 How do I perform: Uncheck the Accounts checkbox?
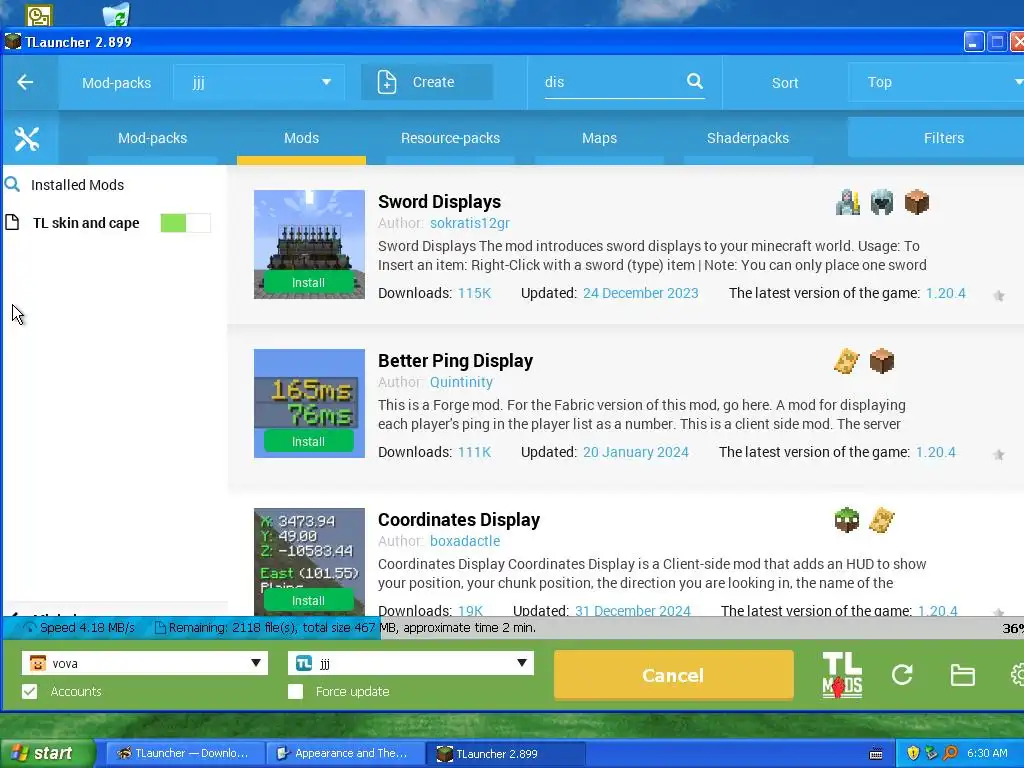point(29,691)
